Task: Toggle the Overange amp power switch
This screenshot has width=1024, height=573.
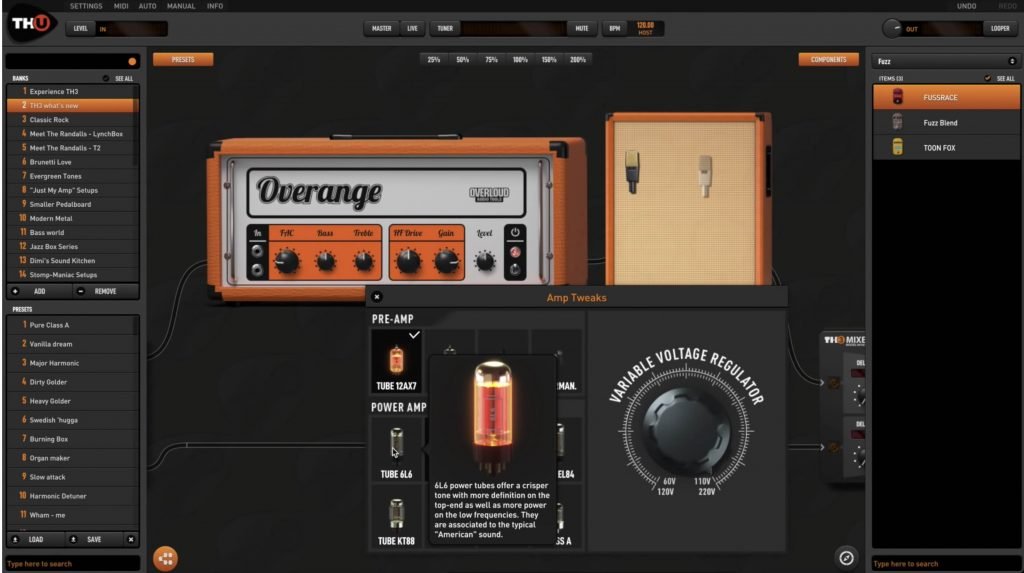Action: pos(516,233)
